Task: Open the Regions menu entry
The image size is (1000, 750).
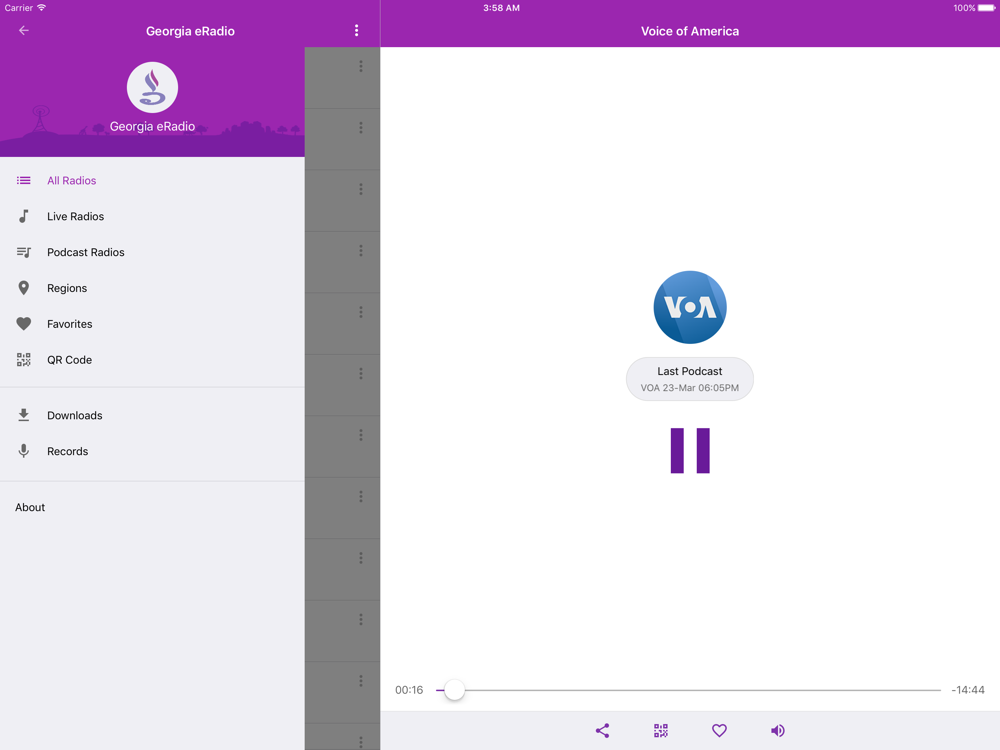Action: (152, 288)
